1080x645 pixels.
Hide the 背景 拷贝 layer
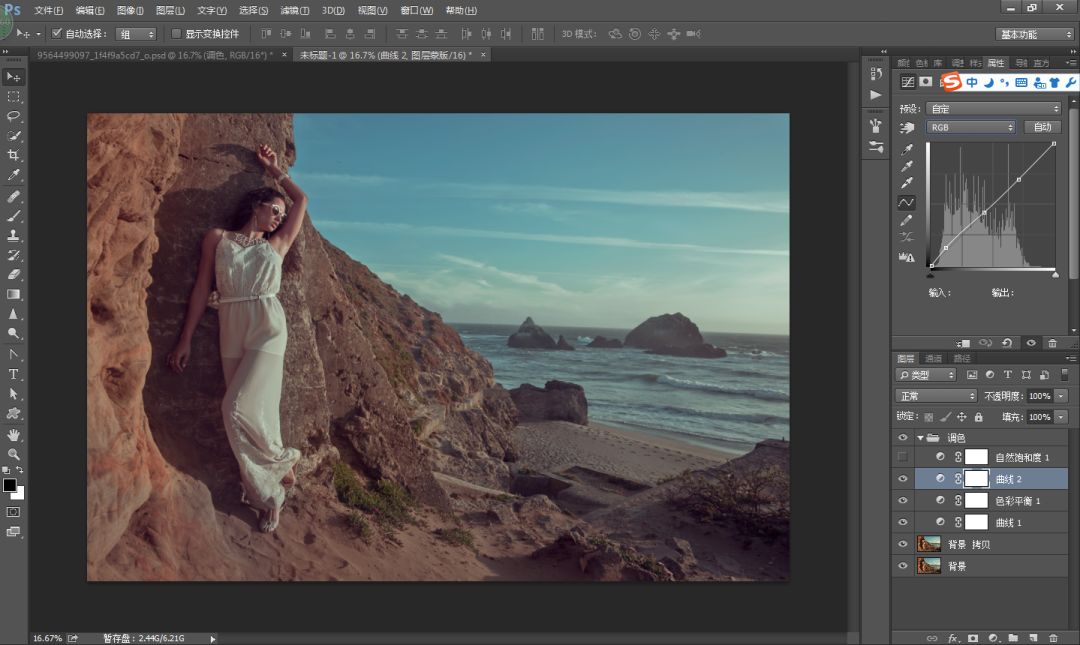(903, 544)
